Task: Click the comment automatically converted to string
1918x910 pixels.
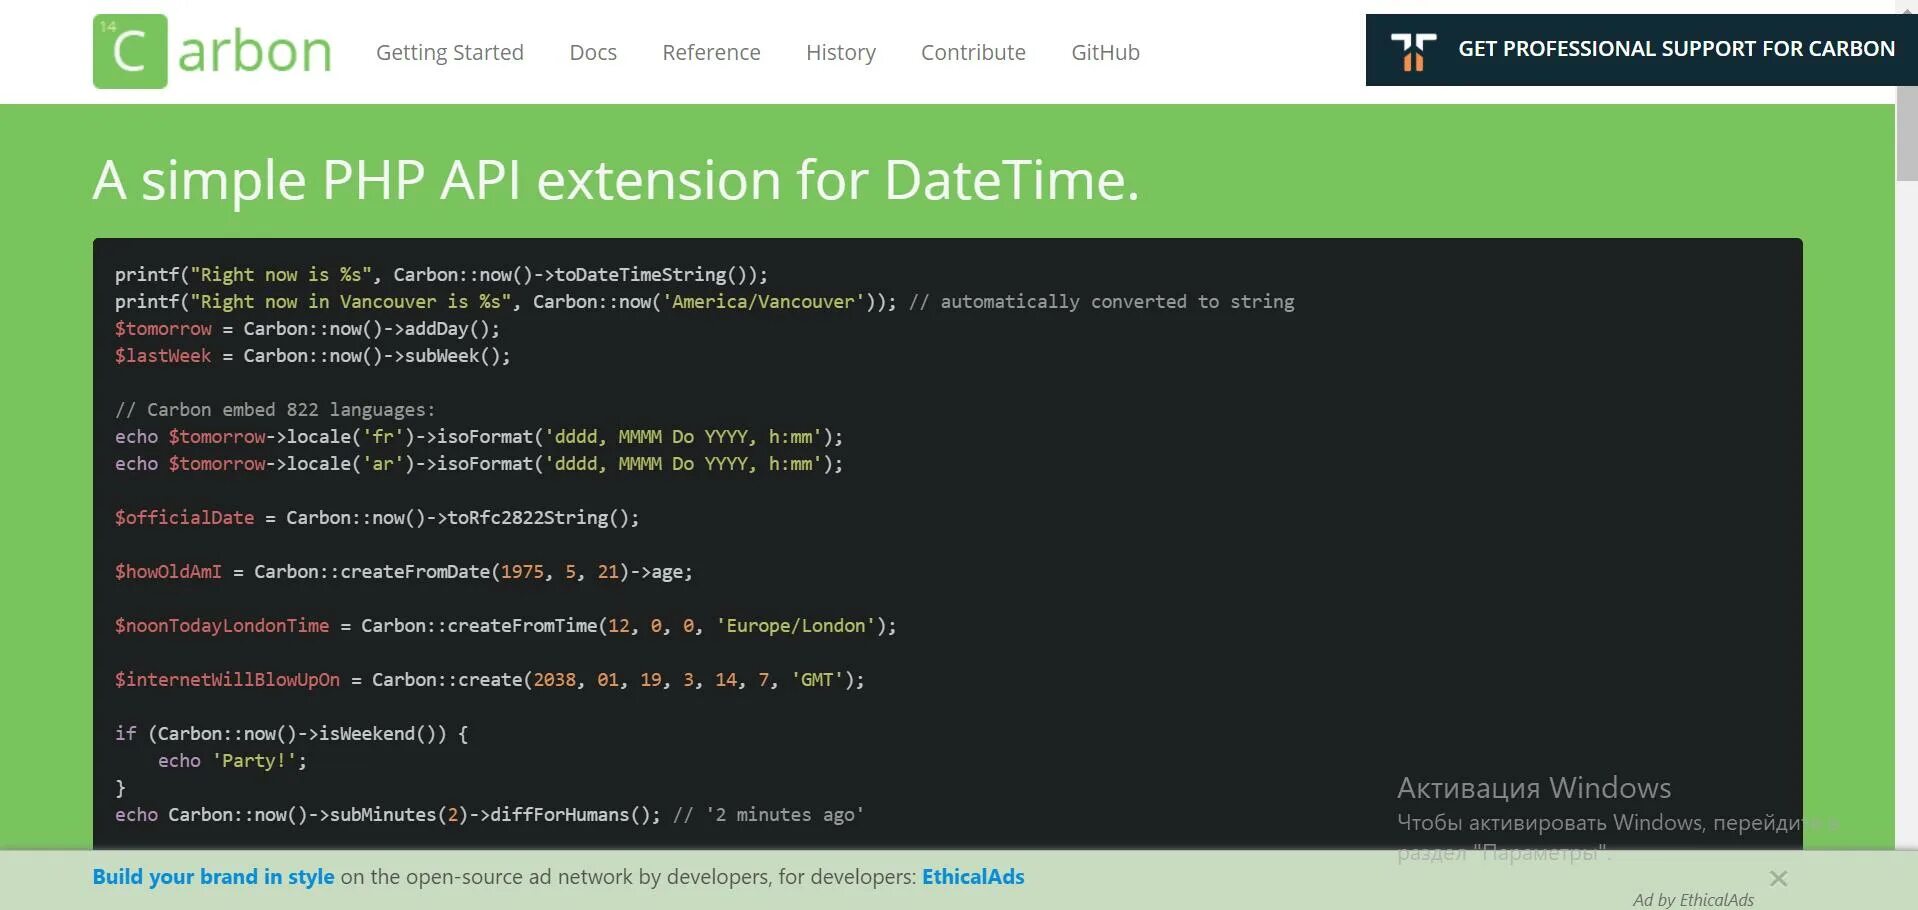Action: coord(1101,301)
